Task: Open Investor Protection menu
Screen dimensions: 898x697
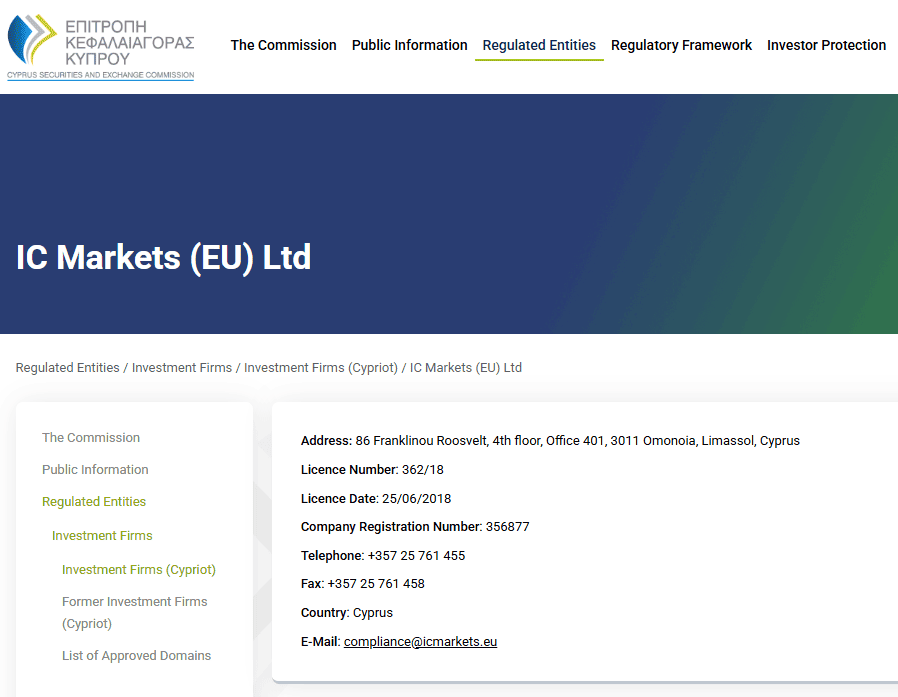Action: (x=826, y=45)
